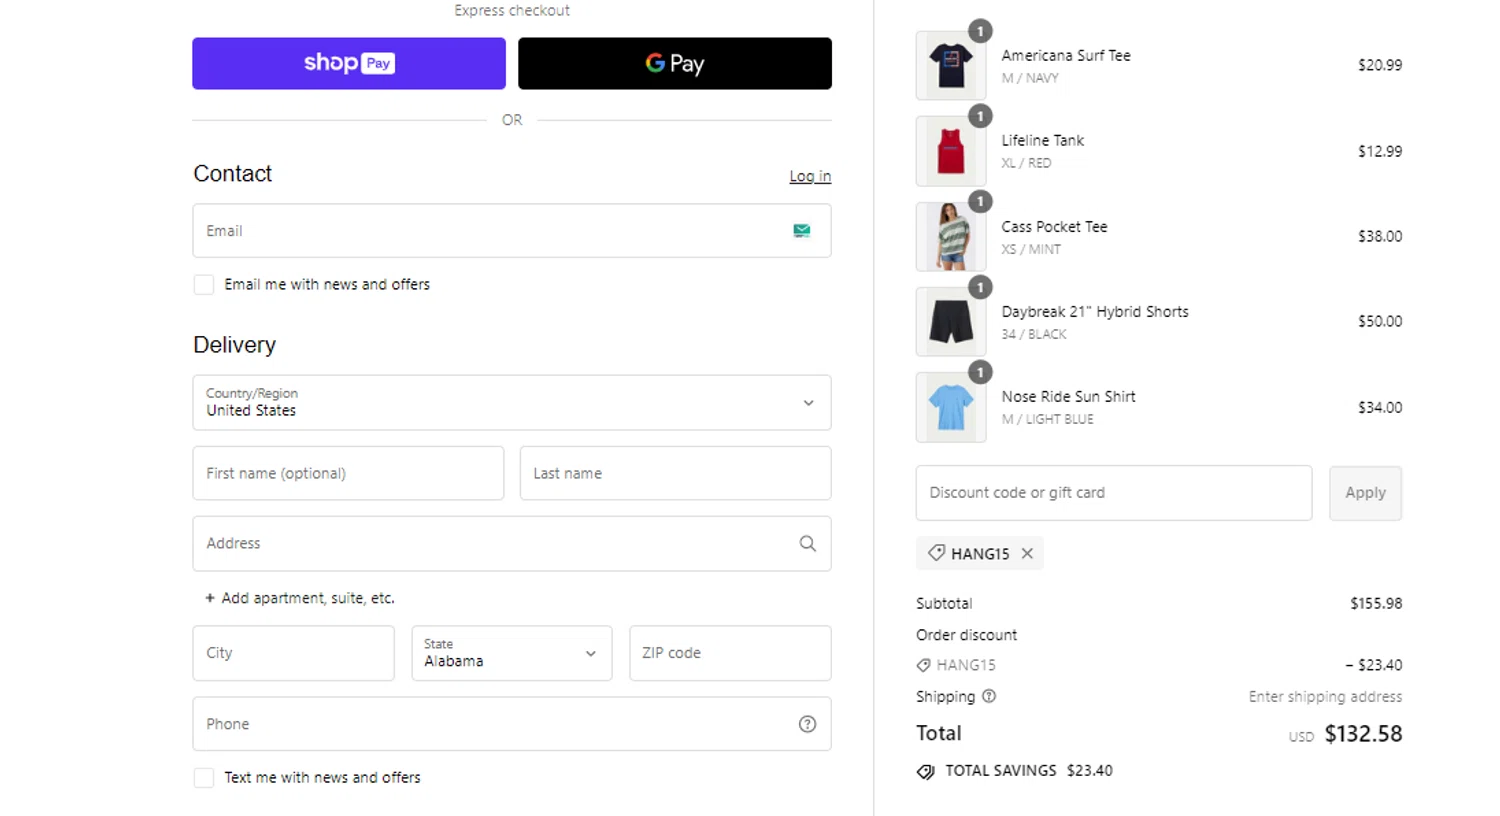Click the phone field help icon
Screen dimensions: 1500x816
click(807, 724)
